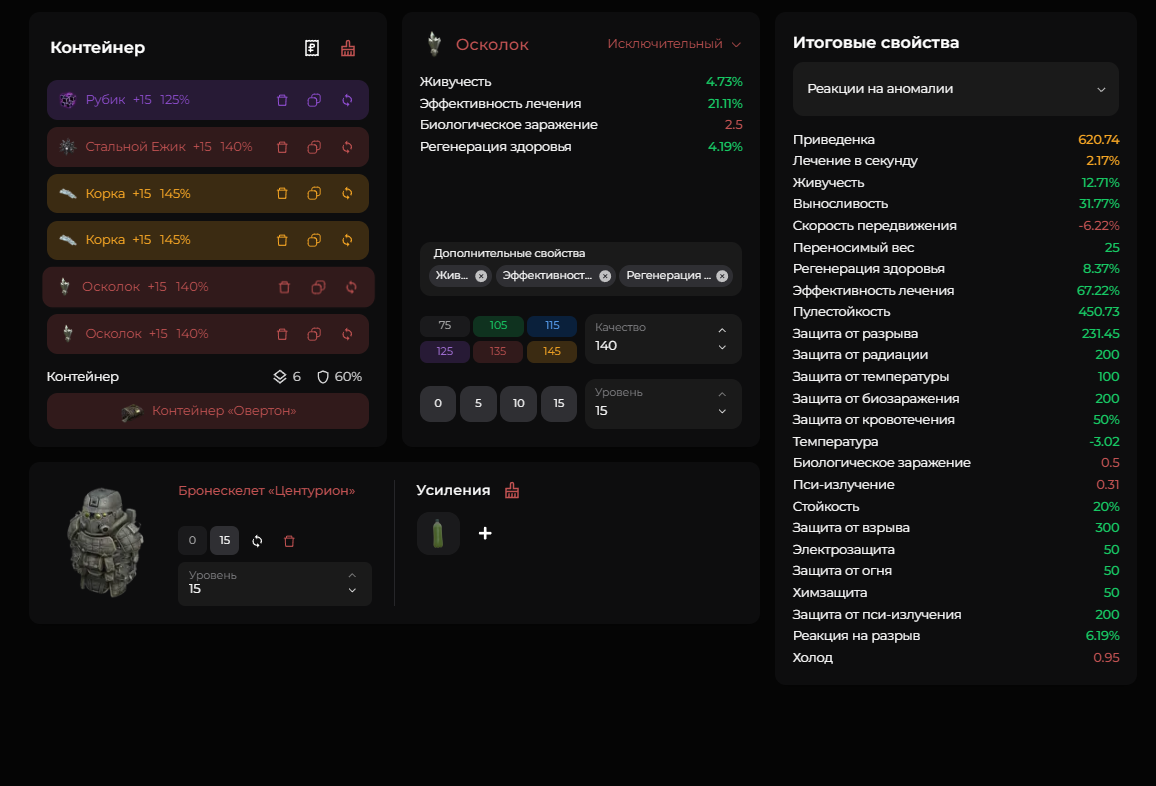The width and height of the screenshot is (1156, 786).
Task: Click the Пулестойкость value 450.73
Action: pos(1098,313)
